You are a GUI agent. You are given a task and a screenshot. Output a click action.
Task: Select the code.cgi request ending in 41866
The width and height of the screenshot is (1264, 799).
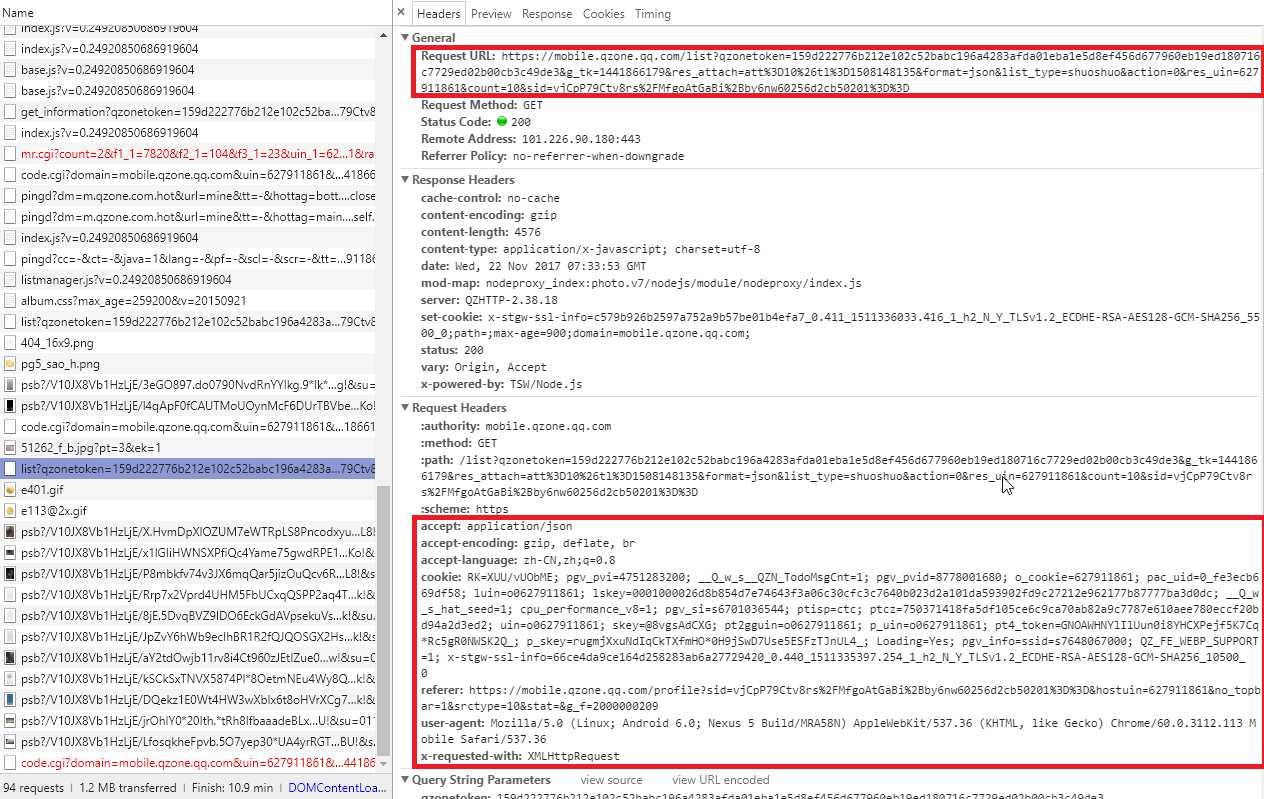[x=188, y=175]
